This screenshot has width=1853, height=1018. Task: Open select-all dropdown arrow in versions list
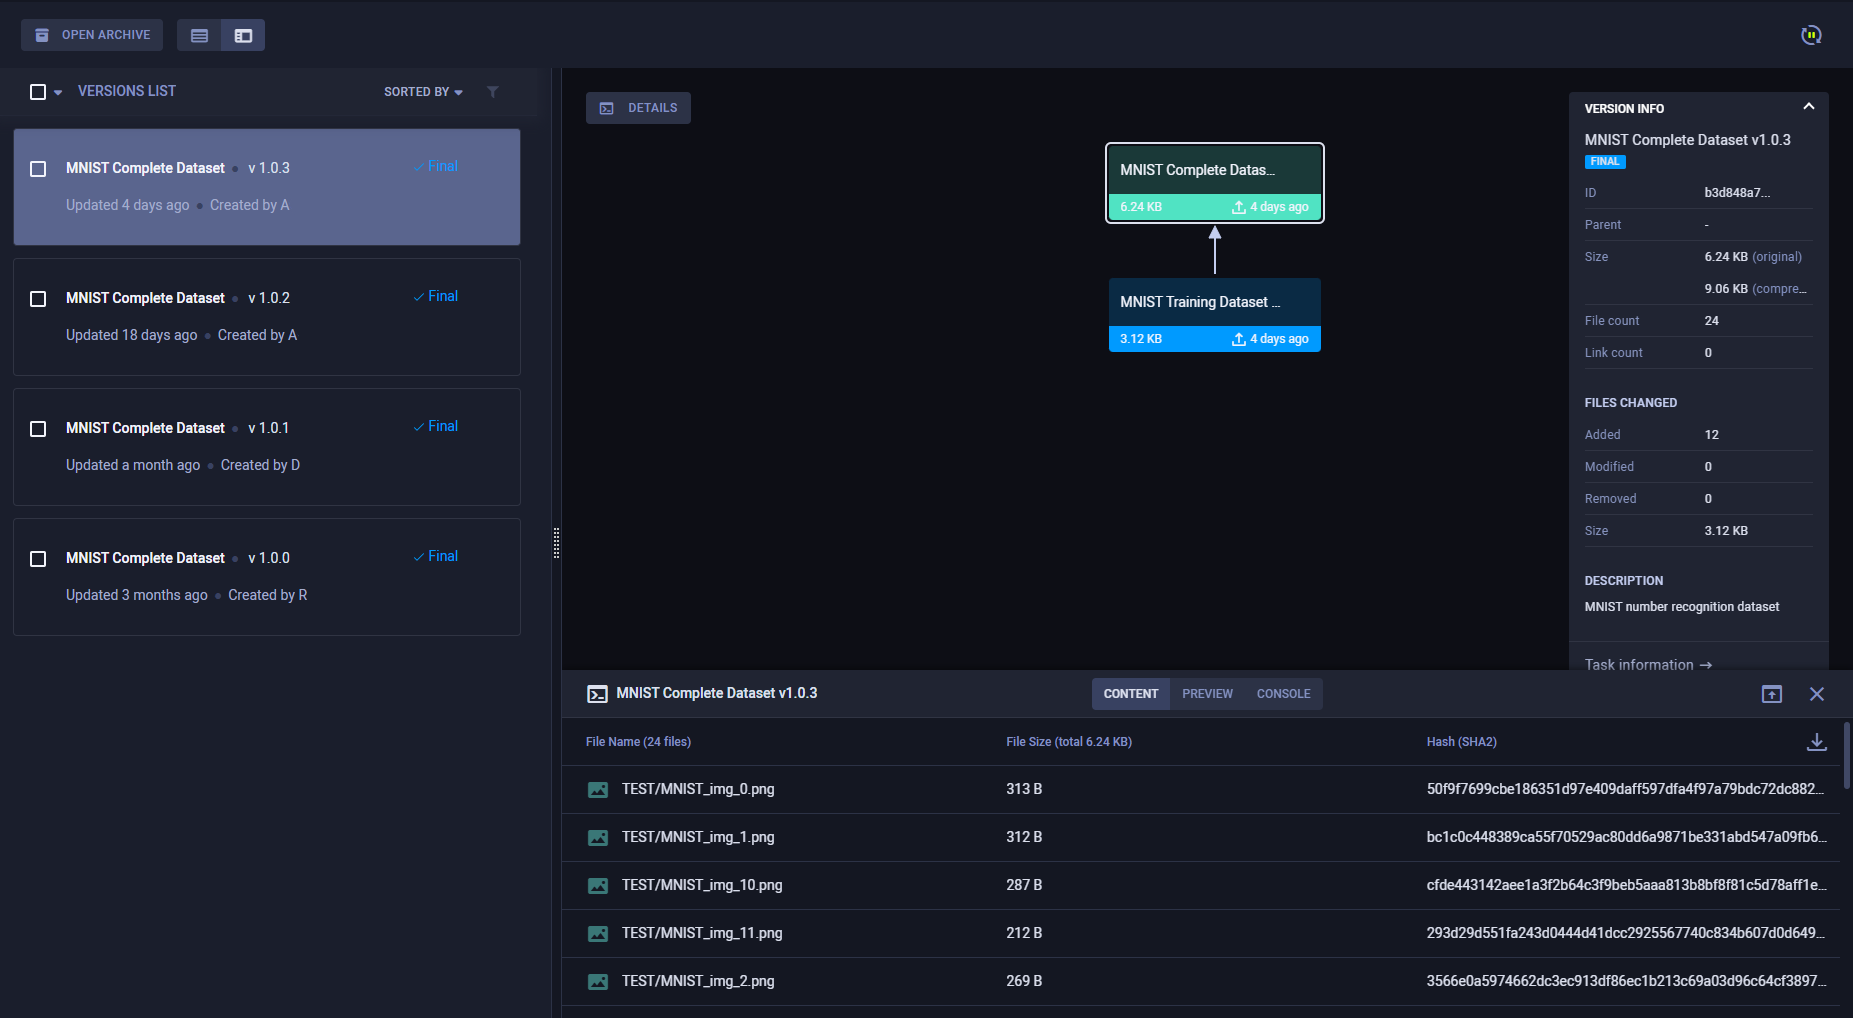coord(58,93)
